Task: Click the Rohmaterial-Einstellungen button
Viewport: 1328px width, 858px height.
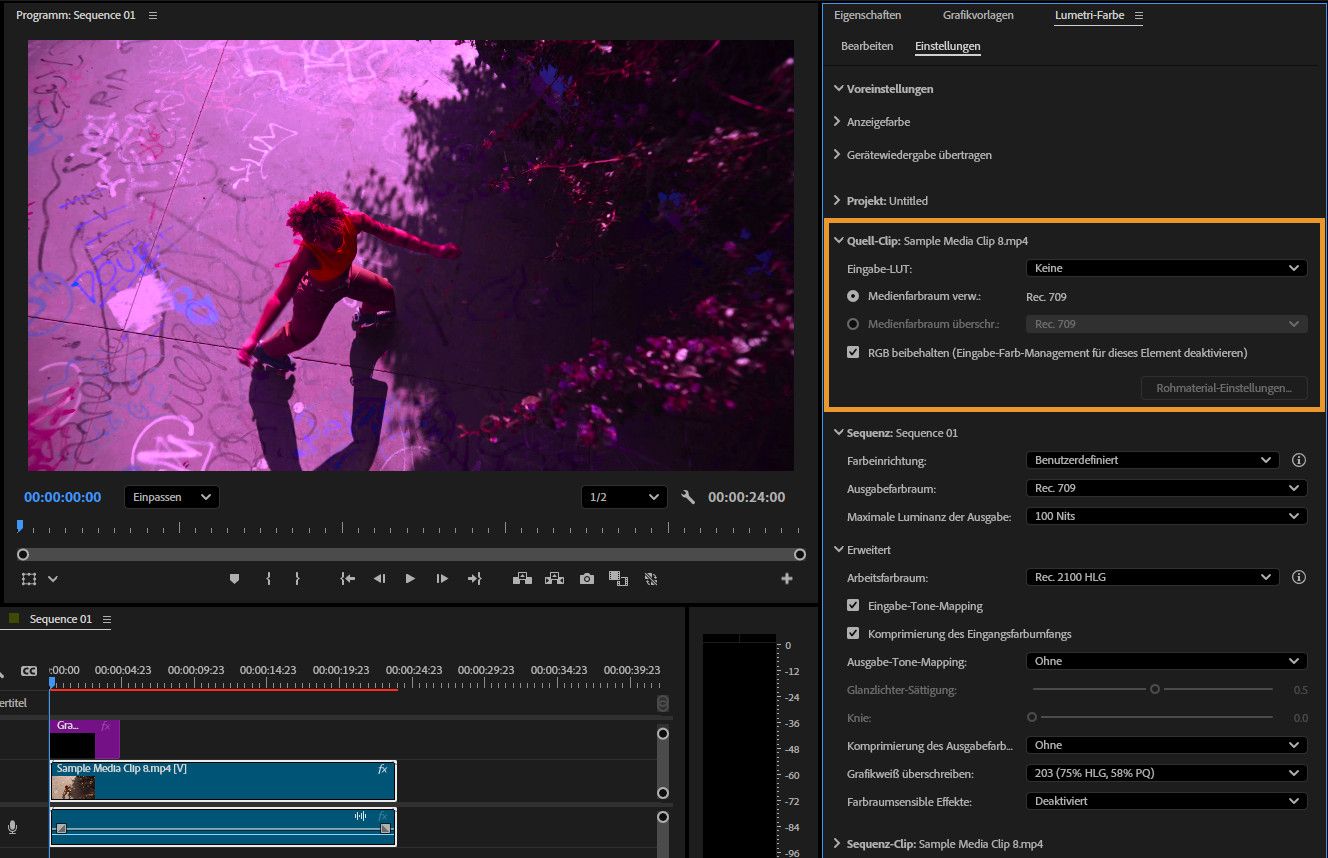Action: [1223, 388]
